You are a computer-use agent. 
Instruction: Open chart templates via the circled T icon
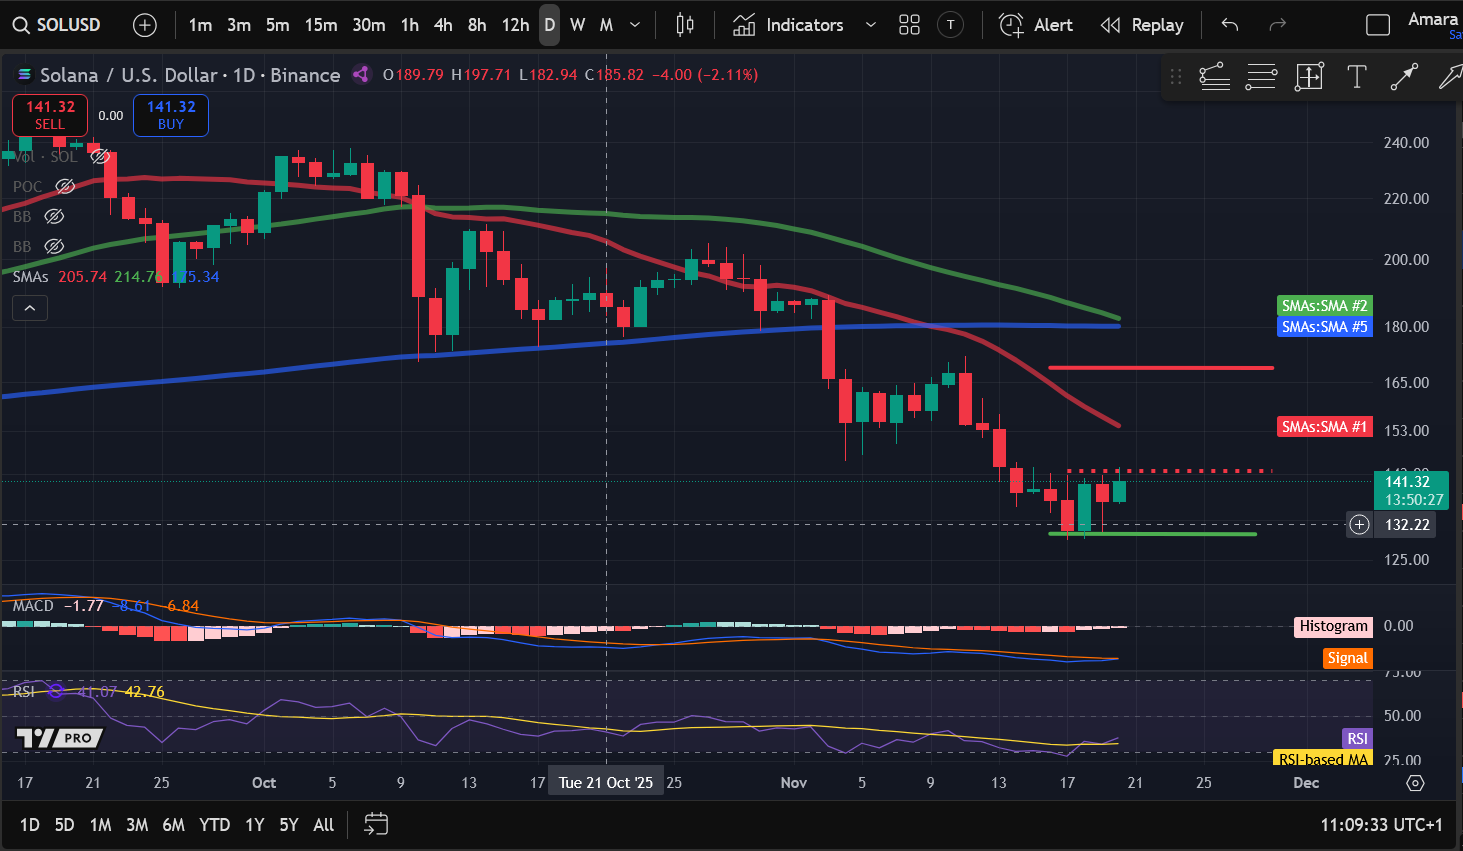tap(950, 24)
